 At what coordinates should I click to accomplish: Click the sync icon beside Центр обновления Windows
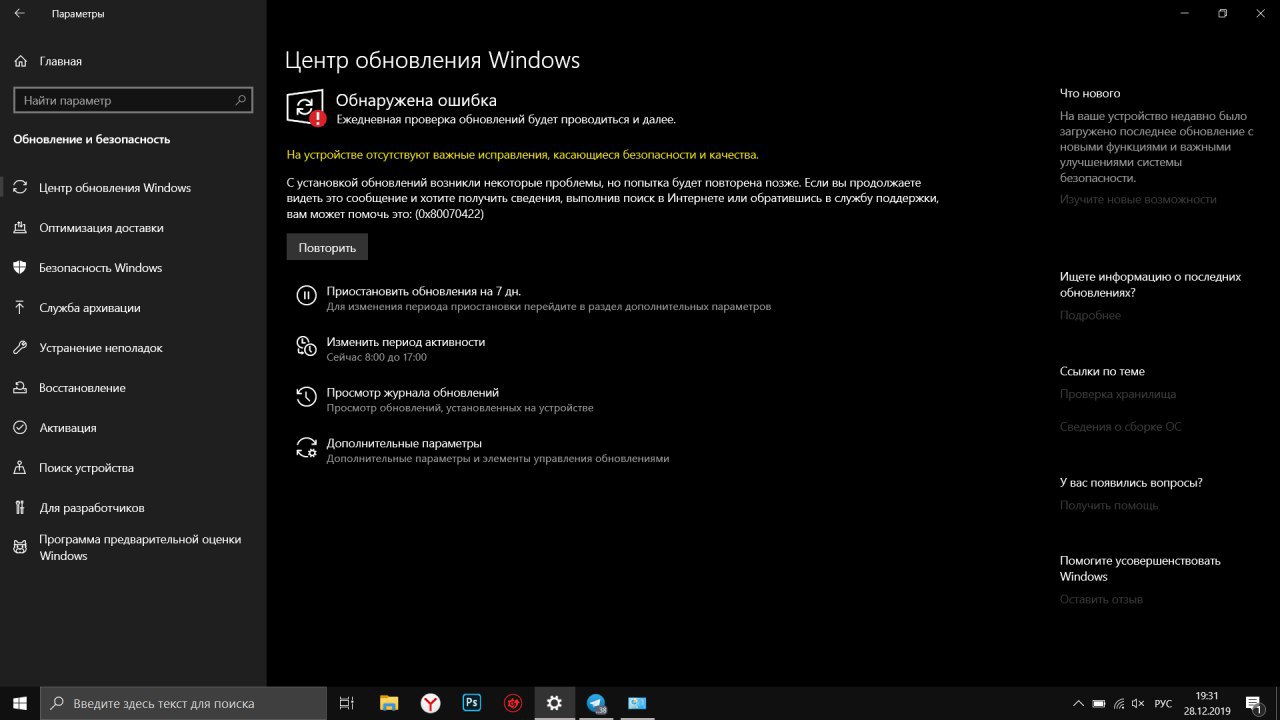[20, 188]
